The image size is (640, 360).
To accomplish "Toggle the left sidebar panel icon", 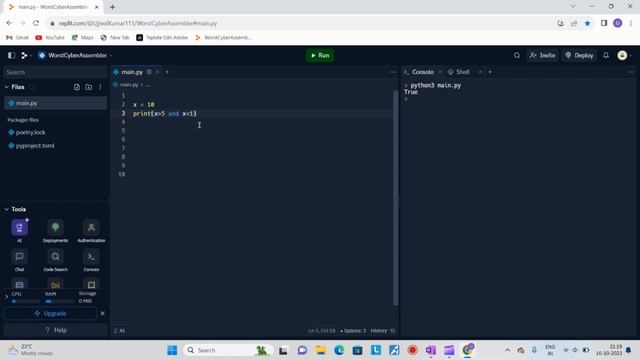I will 11,56.
